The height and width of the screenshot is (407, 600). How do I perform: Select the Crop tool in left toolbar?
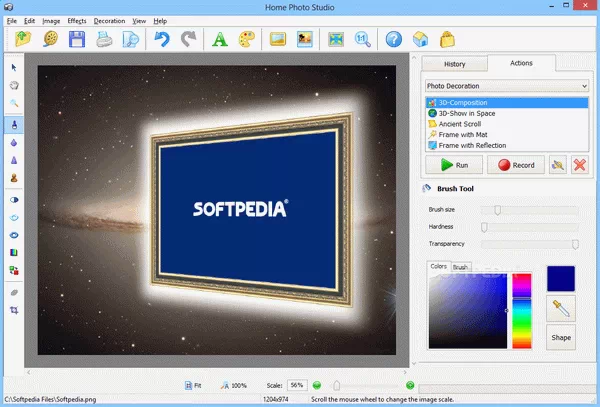pyautogui.click(x=14, y=311)
